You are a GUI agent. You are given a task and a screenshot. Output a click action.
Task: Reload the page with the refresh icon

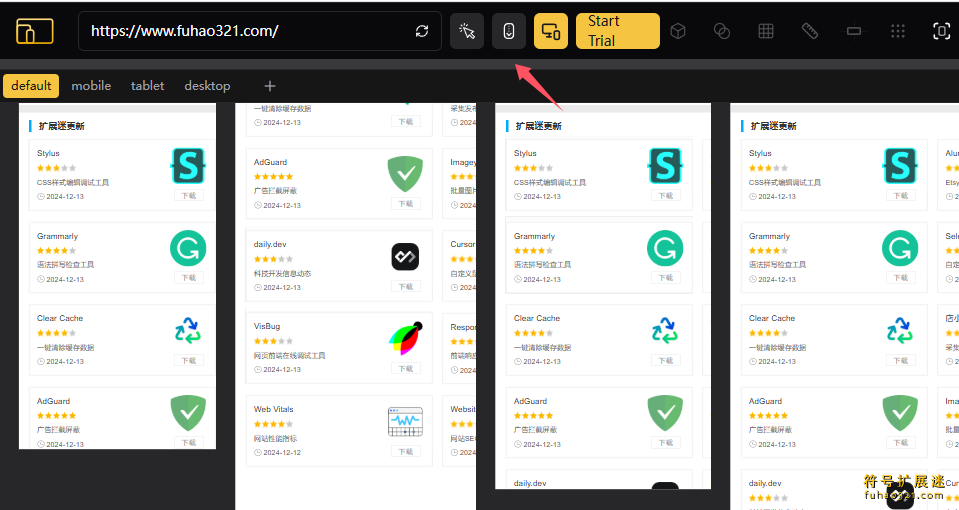pyautogui.click(x=422, y=31)
